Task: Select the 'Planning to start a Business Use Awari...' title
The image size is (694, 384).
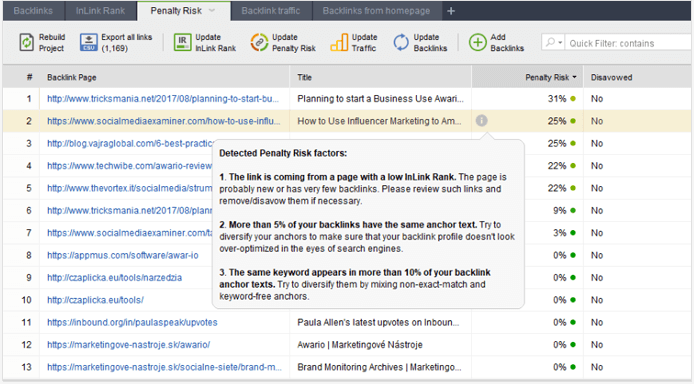Action: click(x=380, y=99)
